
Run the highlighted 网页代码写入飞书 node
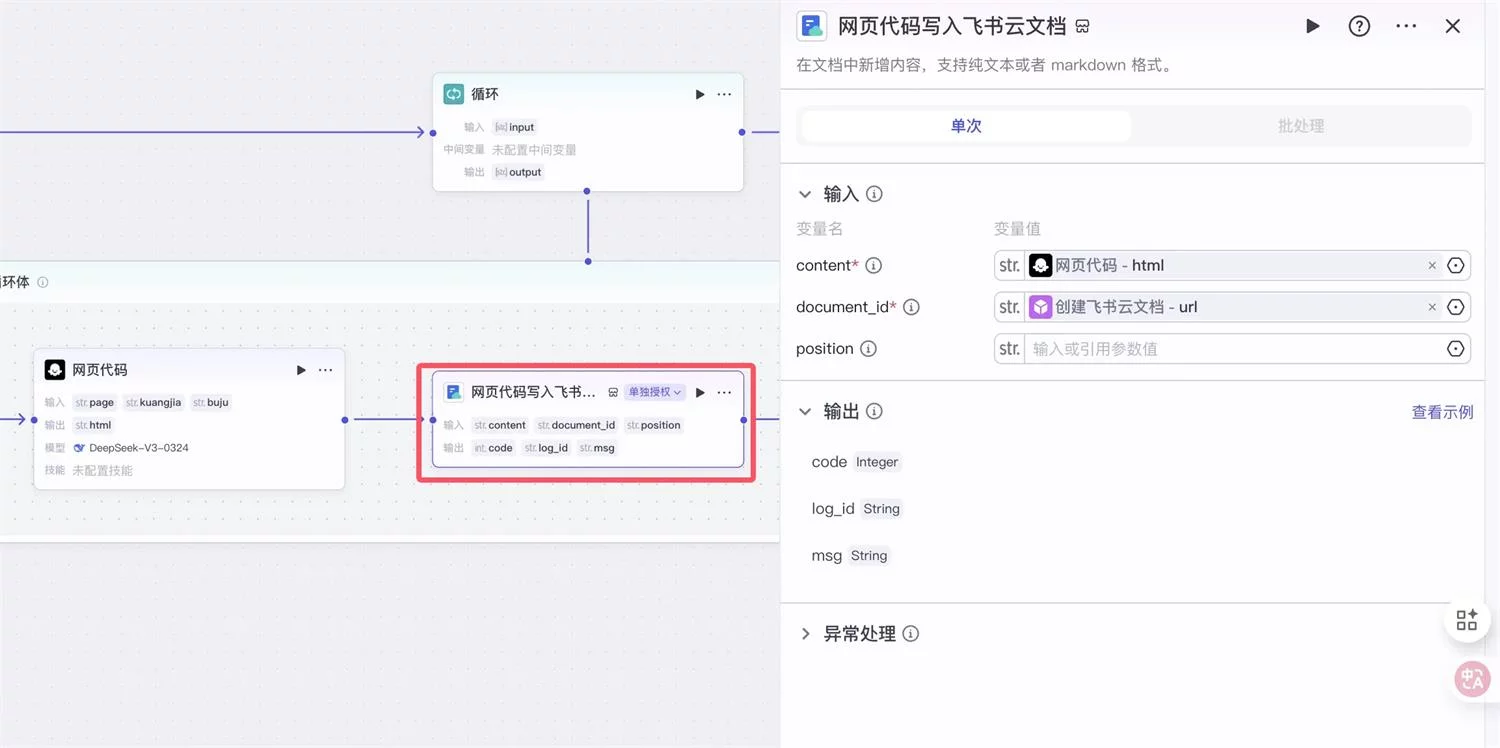pyautogui.click(x=699, y=391)
